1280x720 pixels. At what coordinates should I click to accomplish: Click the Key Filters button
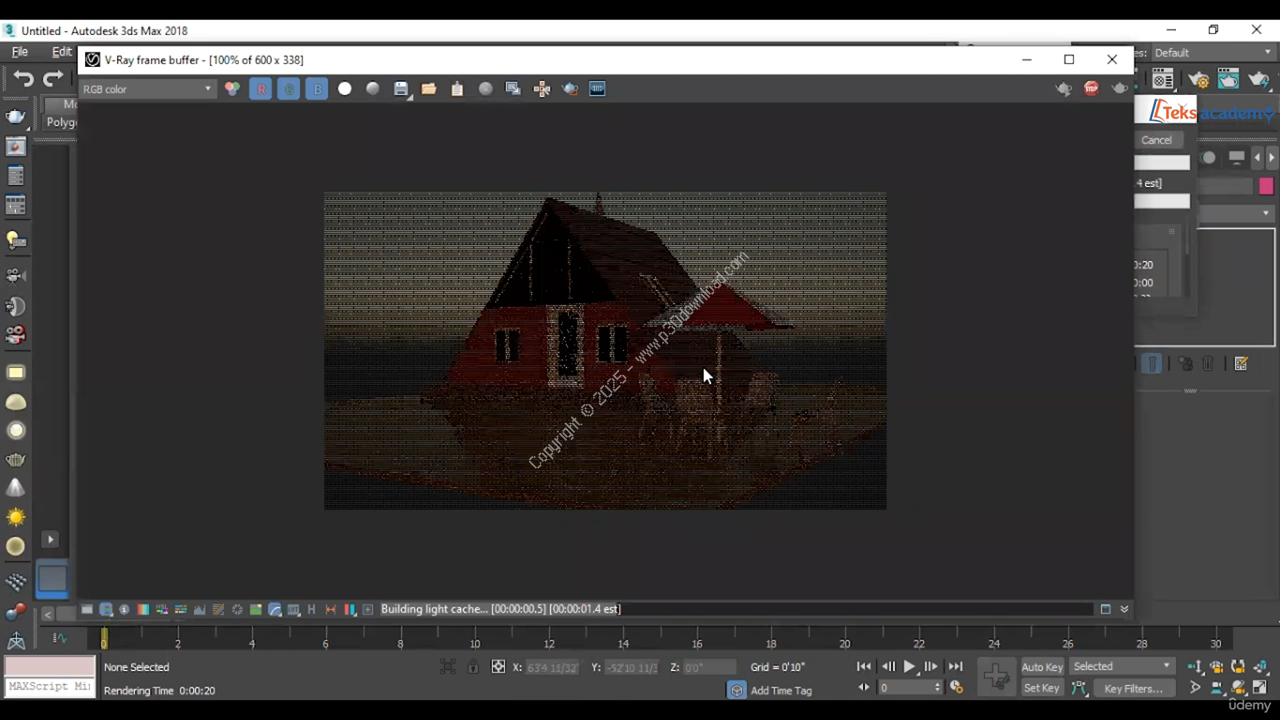tap(1133, 688)
